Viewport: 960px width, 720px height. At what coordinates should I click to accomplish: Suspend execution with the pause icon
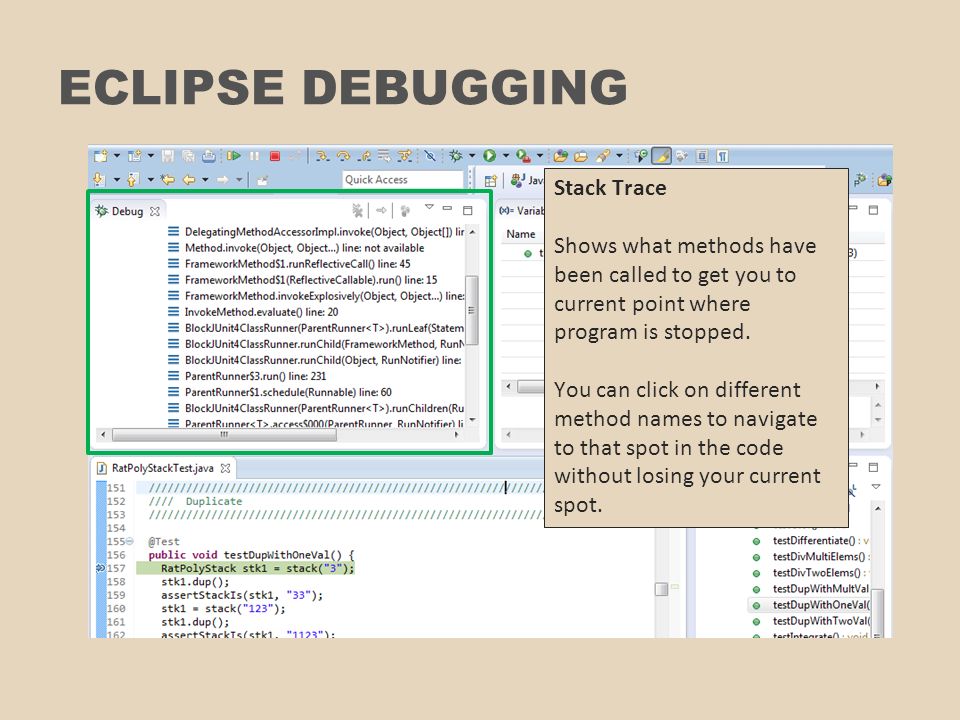[254, 156]
